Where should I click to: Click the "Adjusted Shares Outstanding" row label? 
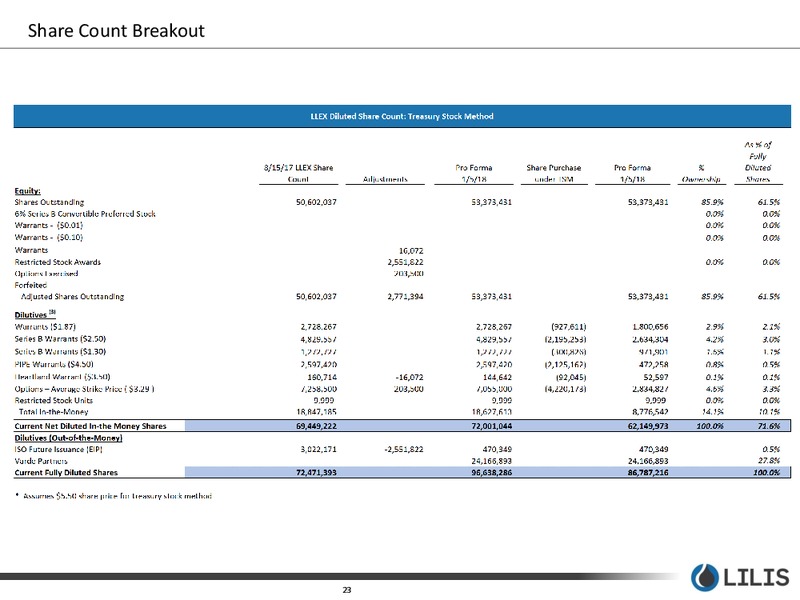point(72,296)
